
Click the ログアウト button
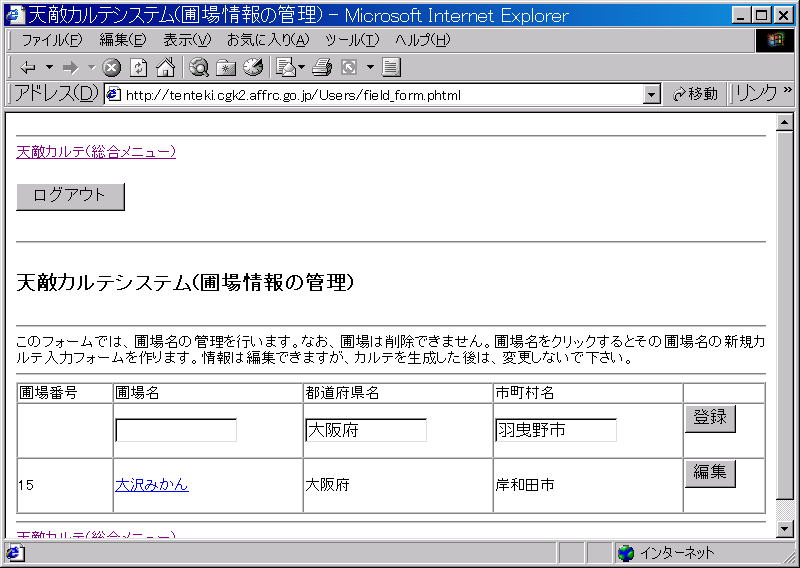70,196
